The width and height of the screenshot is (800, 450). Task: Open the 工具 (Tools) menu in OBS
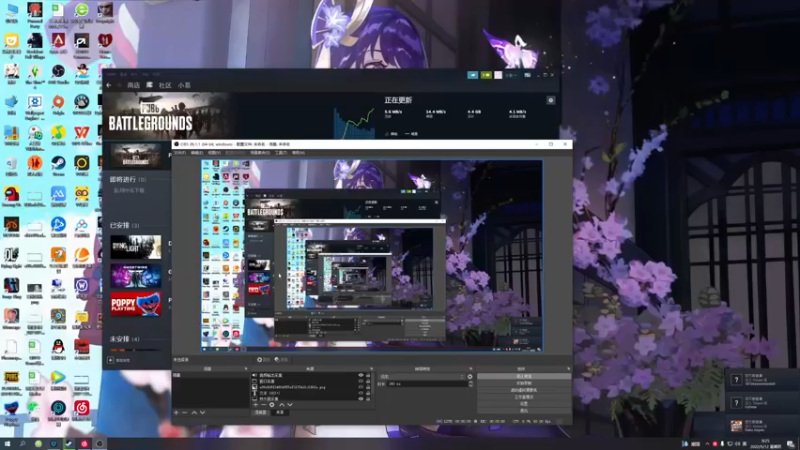point(281,153)
